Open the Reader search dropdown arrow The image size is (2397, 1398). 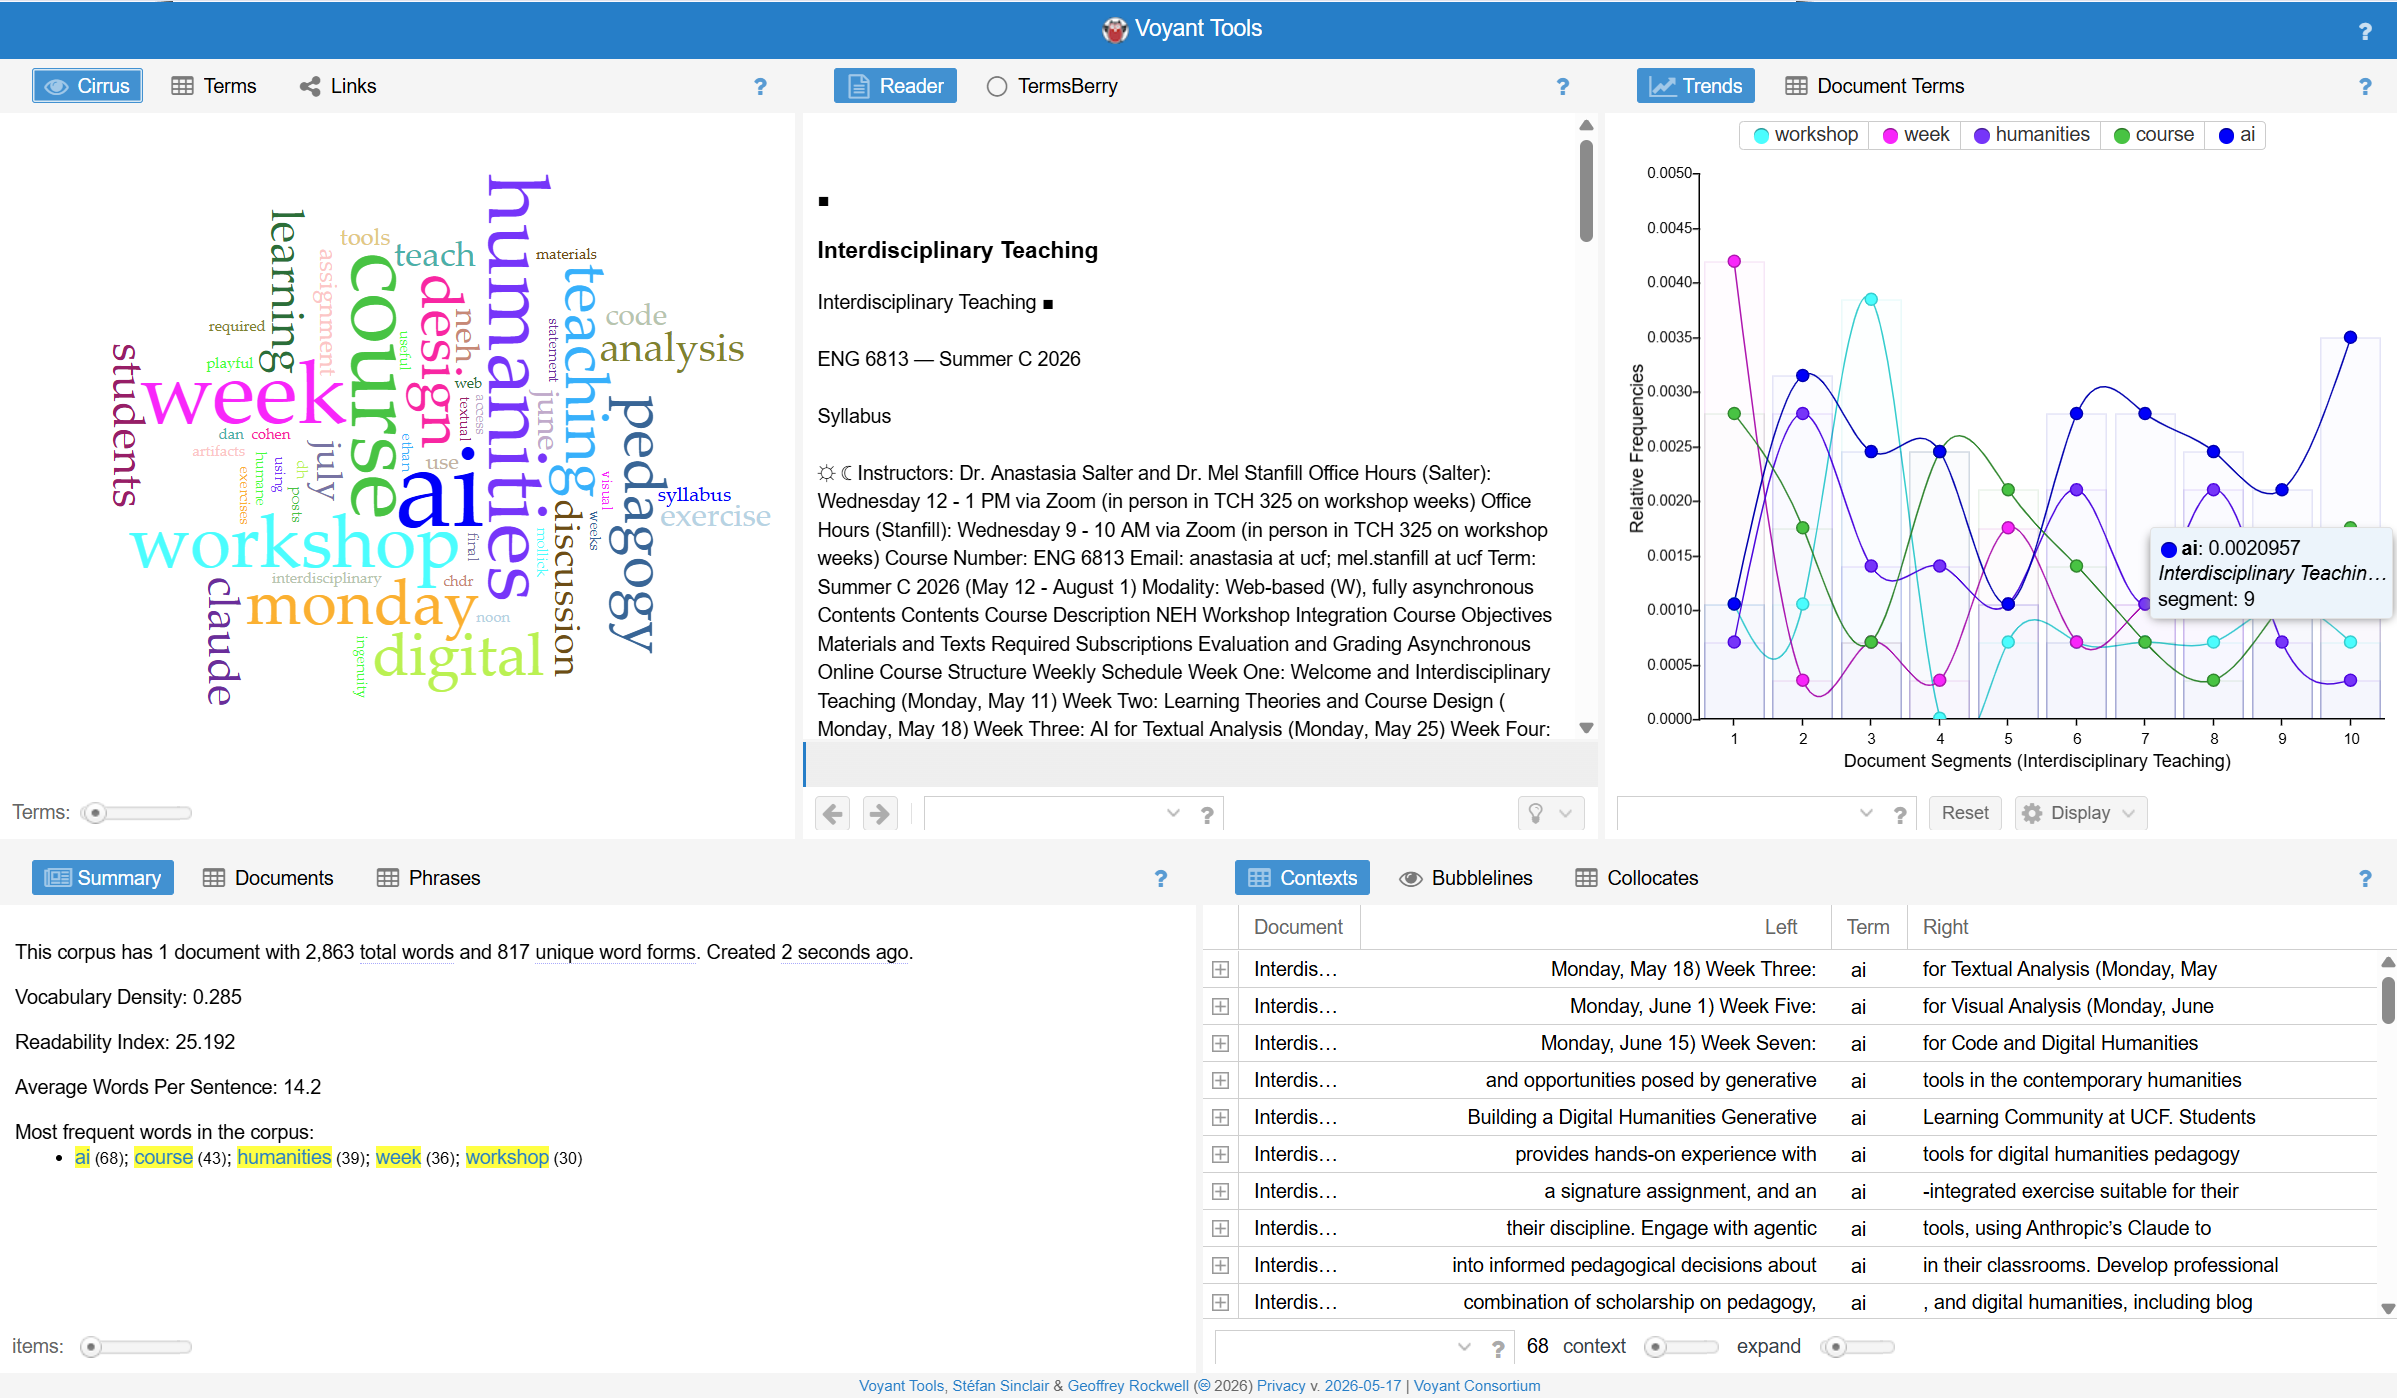pos(1173,814)
